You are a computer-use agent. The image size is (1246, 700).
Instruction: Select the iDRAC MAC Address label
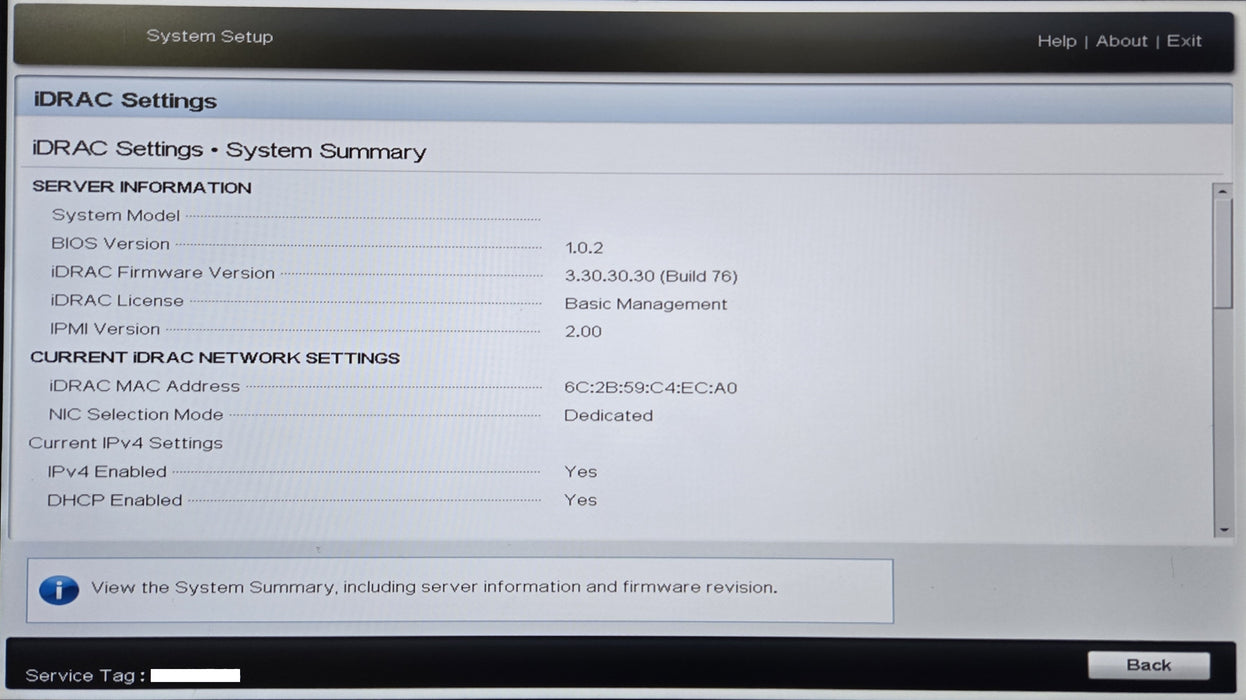(144, 386)
